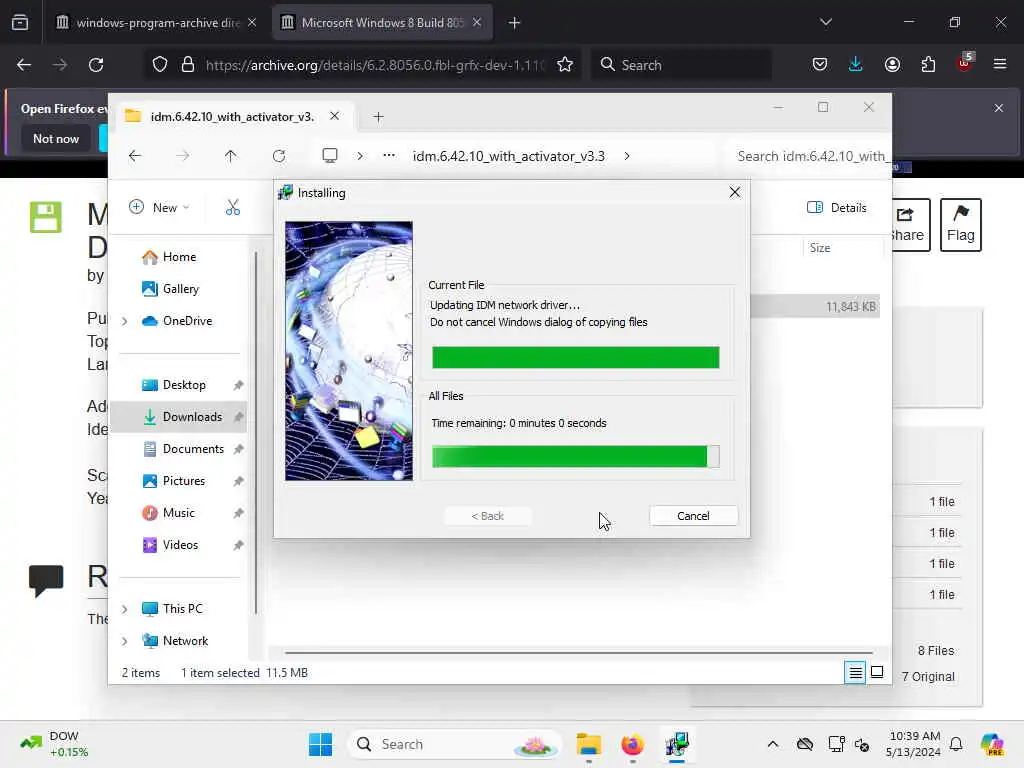
Task: Go back in File Explorer
Action: pyautogui.click(x=135, y=156)
